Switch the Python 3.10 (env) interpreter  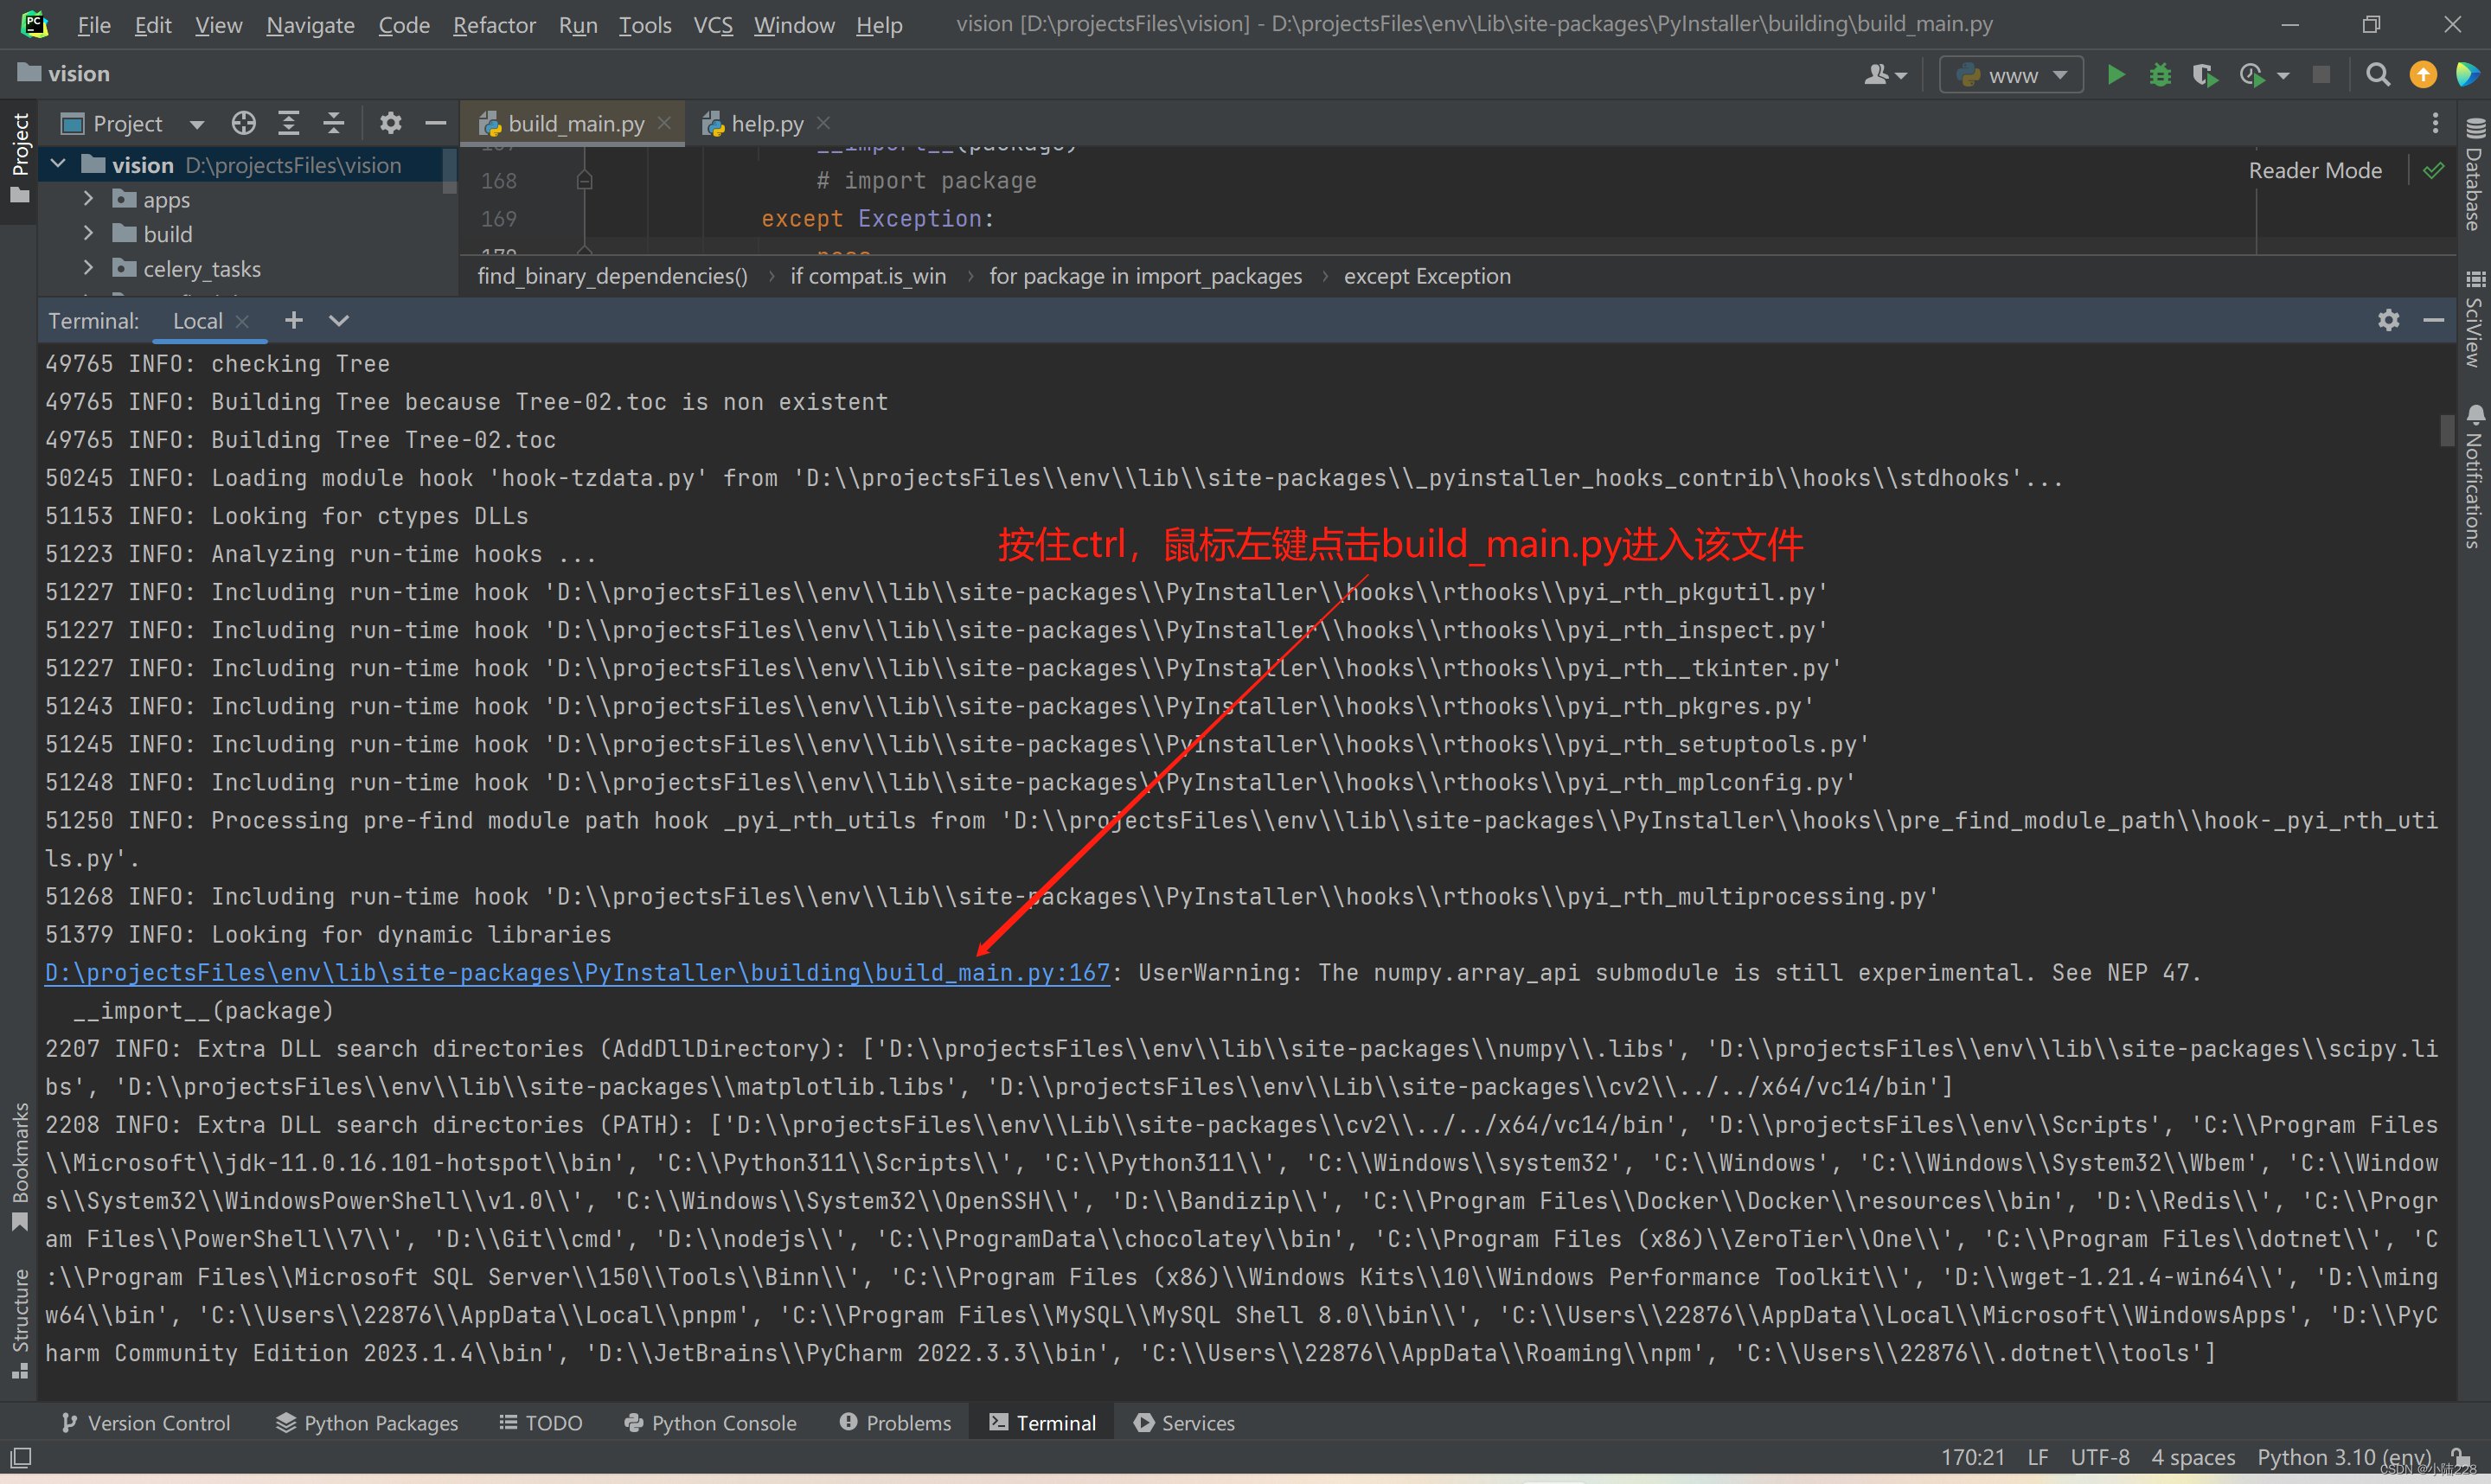[2343, 1457]
